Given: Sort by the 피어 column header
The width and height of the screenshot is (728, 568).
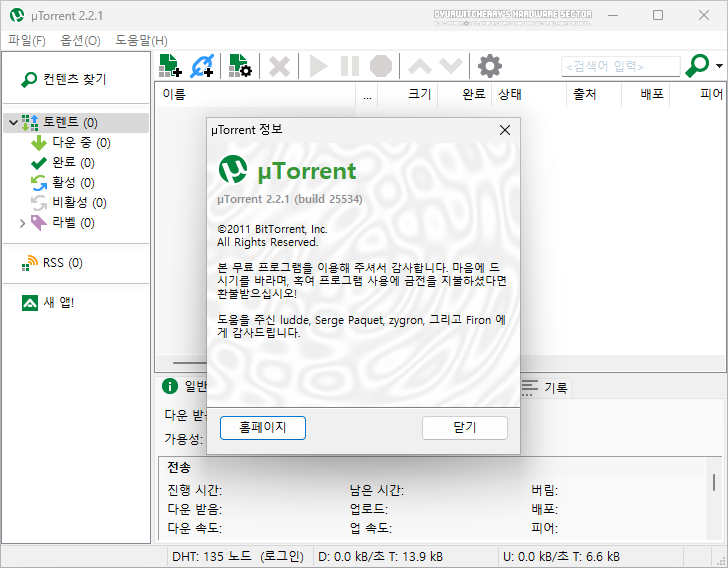Looking at the screenshot, I should pyautogui.click(x=698, y=94).
